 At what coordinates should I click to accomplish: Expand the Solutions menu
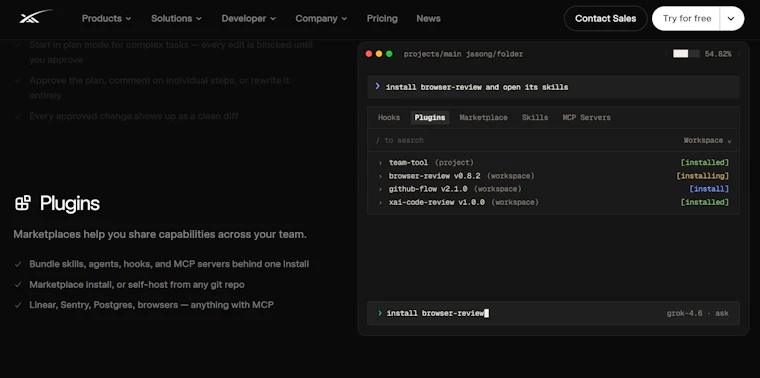pyautogui.click(x=176, y=18)
